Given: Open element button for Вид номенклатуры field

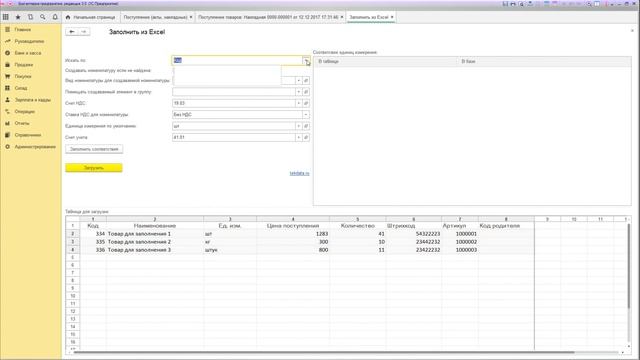Looking at the screenshot, I should click(x=306, y=81).
